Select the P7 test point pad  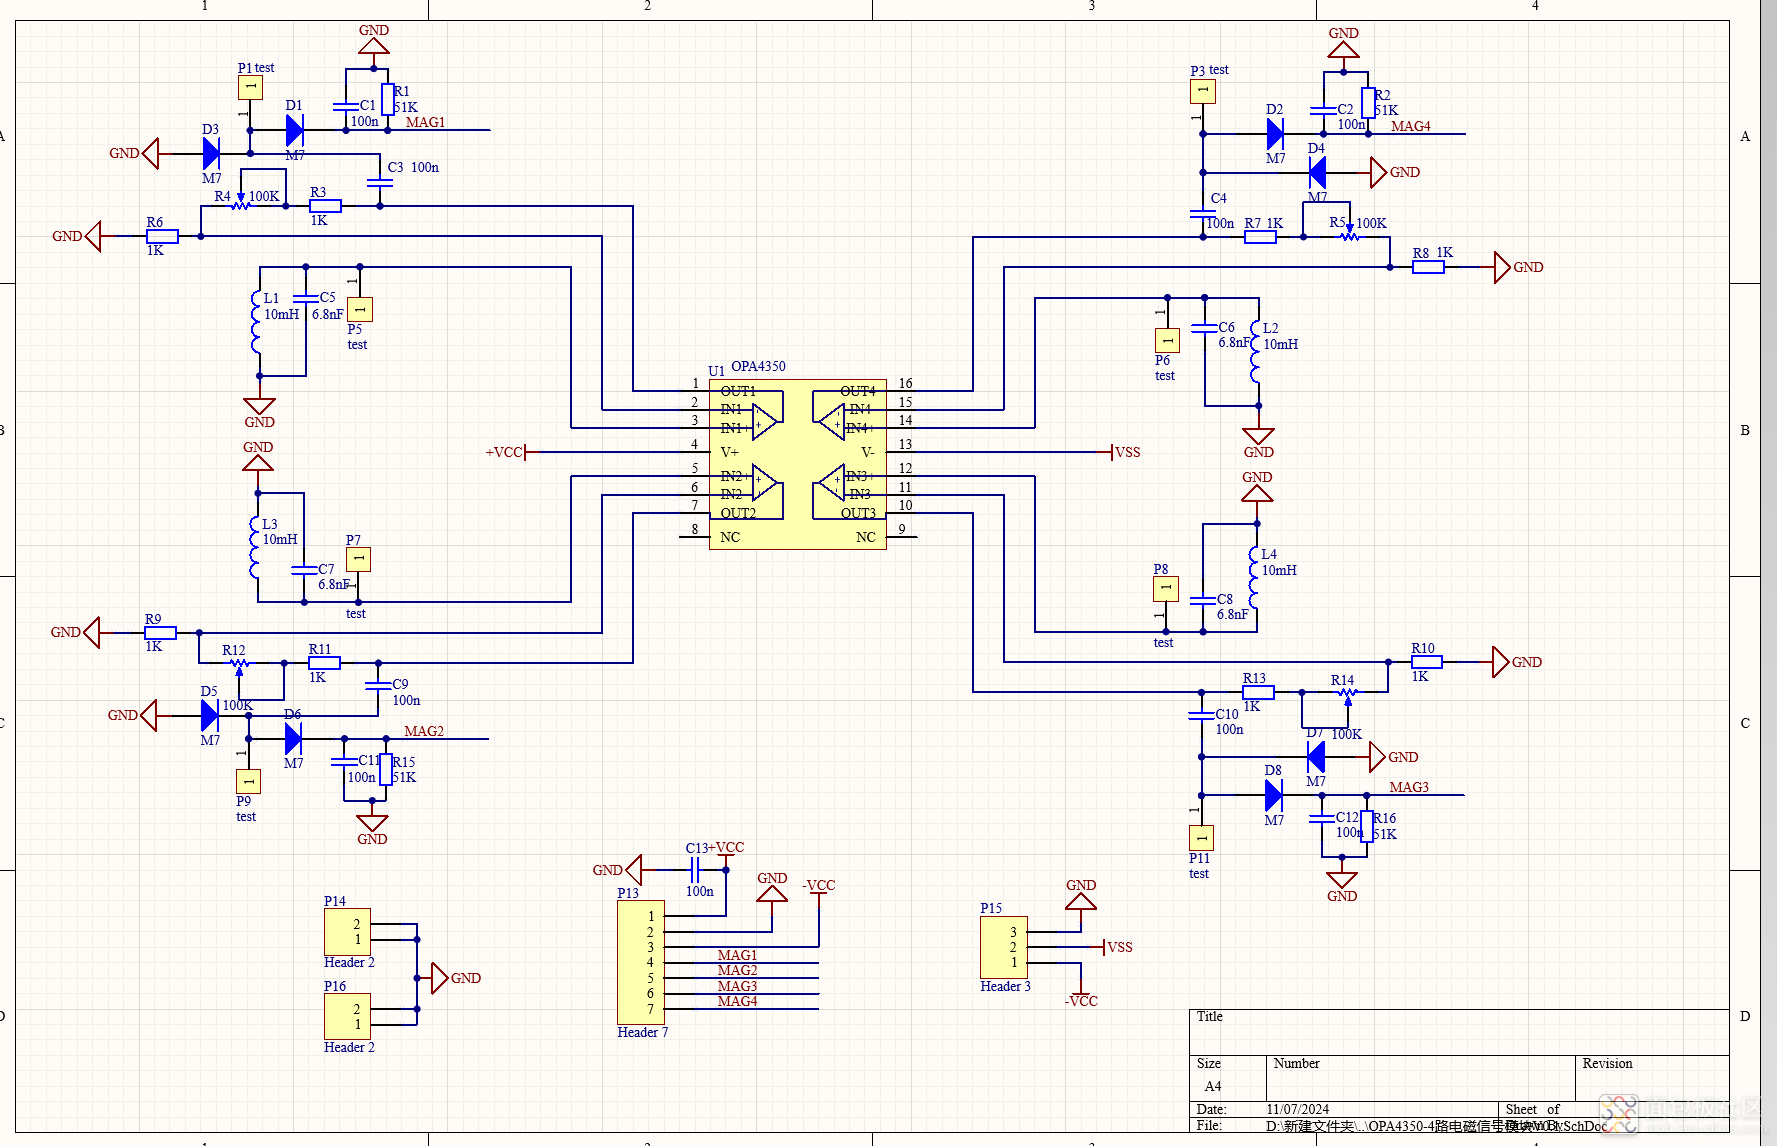pyautogui.click(x=358, y=559)
